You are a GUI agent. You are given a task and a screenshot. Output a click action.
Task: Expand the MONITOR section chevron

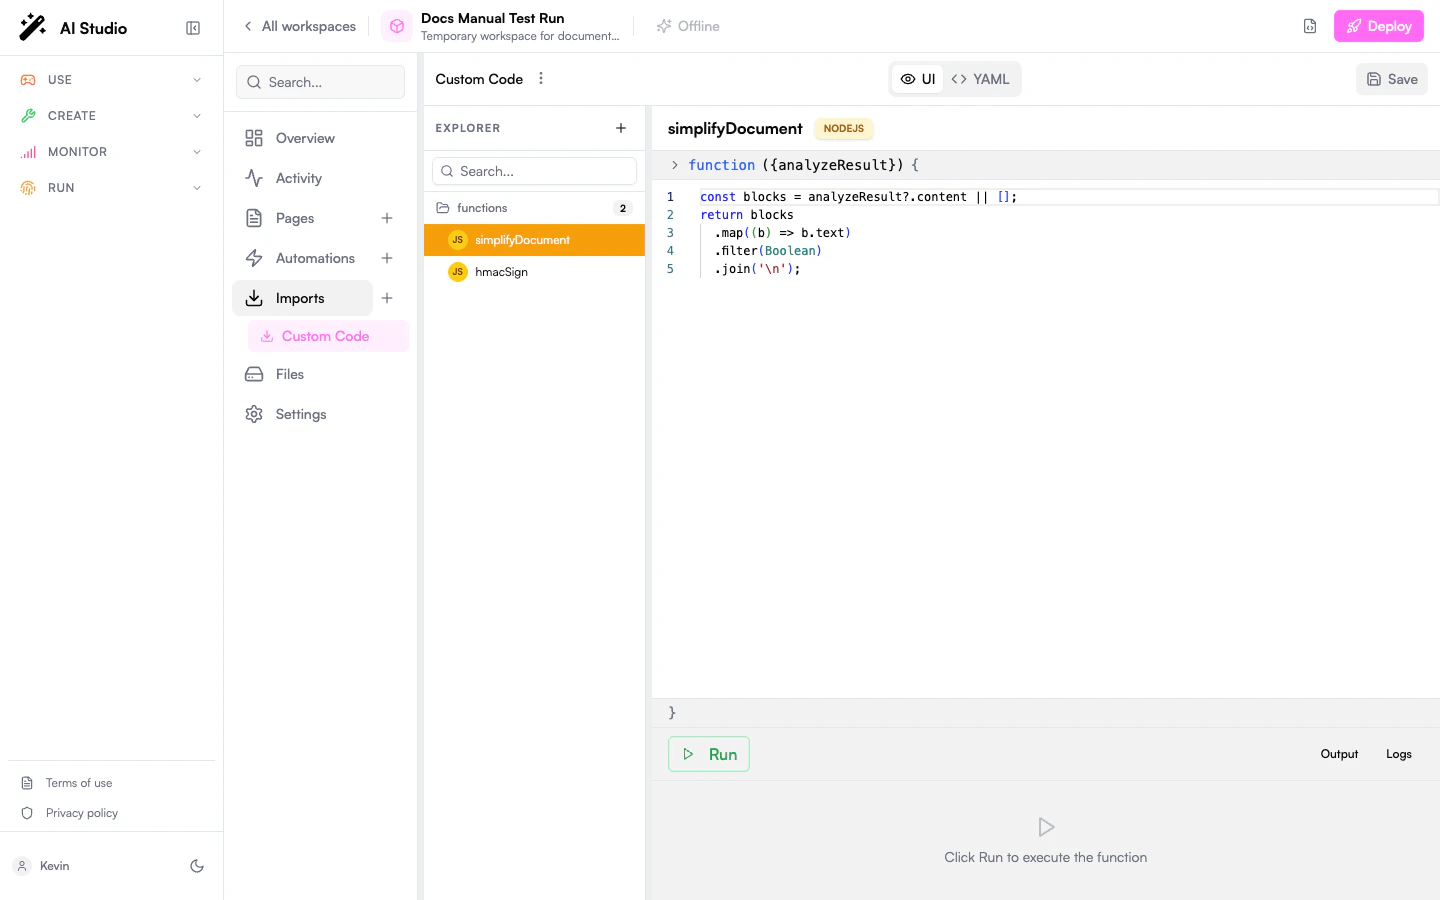pos(197,152)
